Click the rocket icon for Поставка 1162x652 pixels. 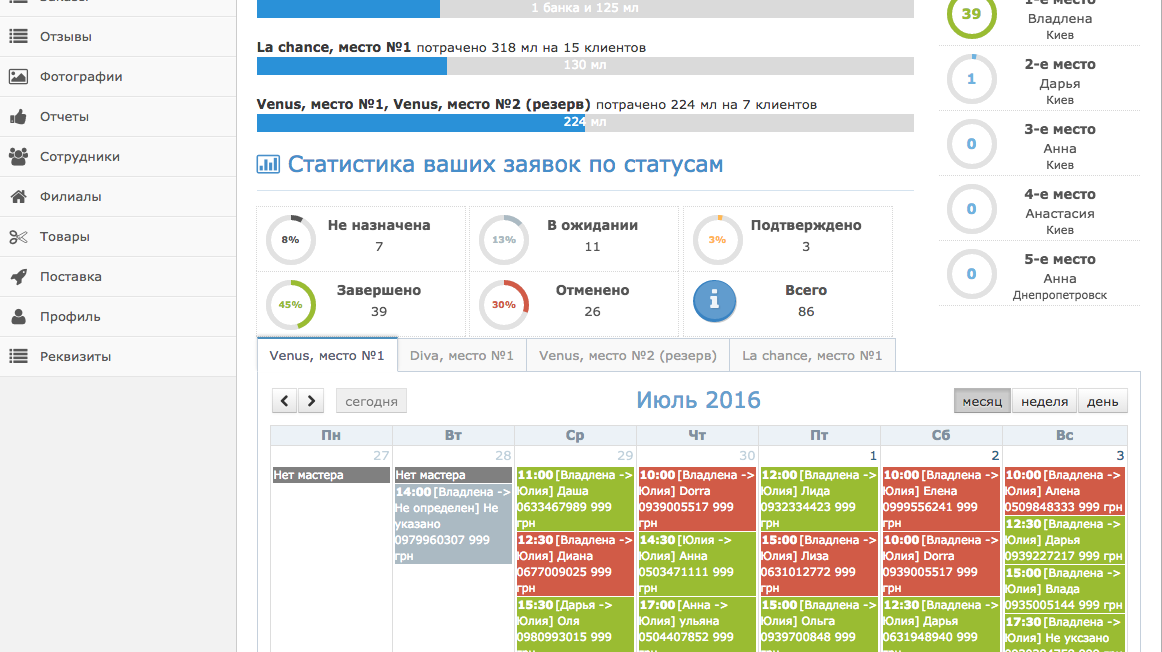(x=19, y=276)
